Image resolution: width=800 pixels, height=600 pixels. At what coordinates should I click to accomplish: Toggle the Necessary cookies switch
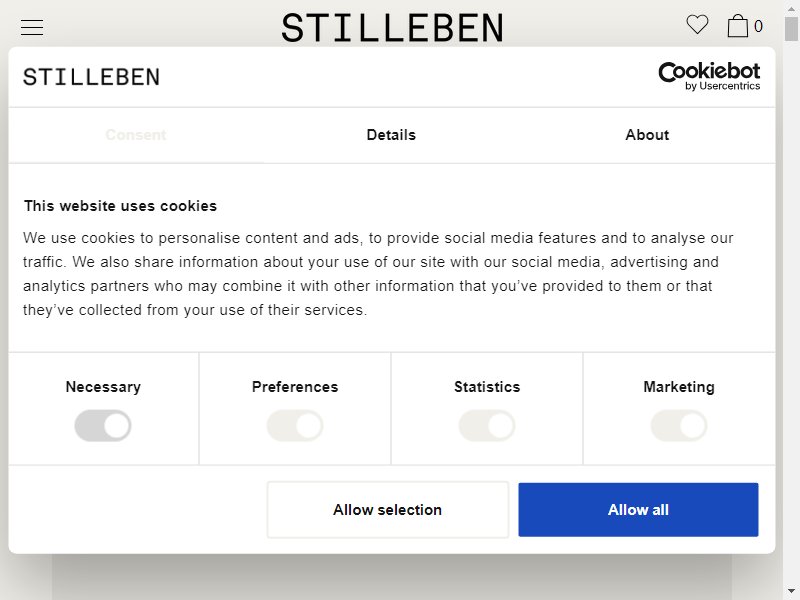click(103, 426)
